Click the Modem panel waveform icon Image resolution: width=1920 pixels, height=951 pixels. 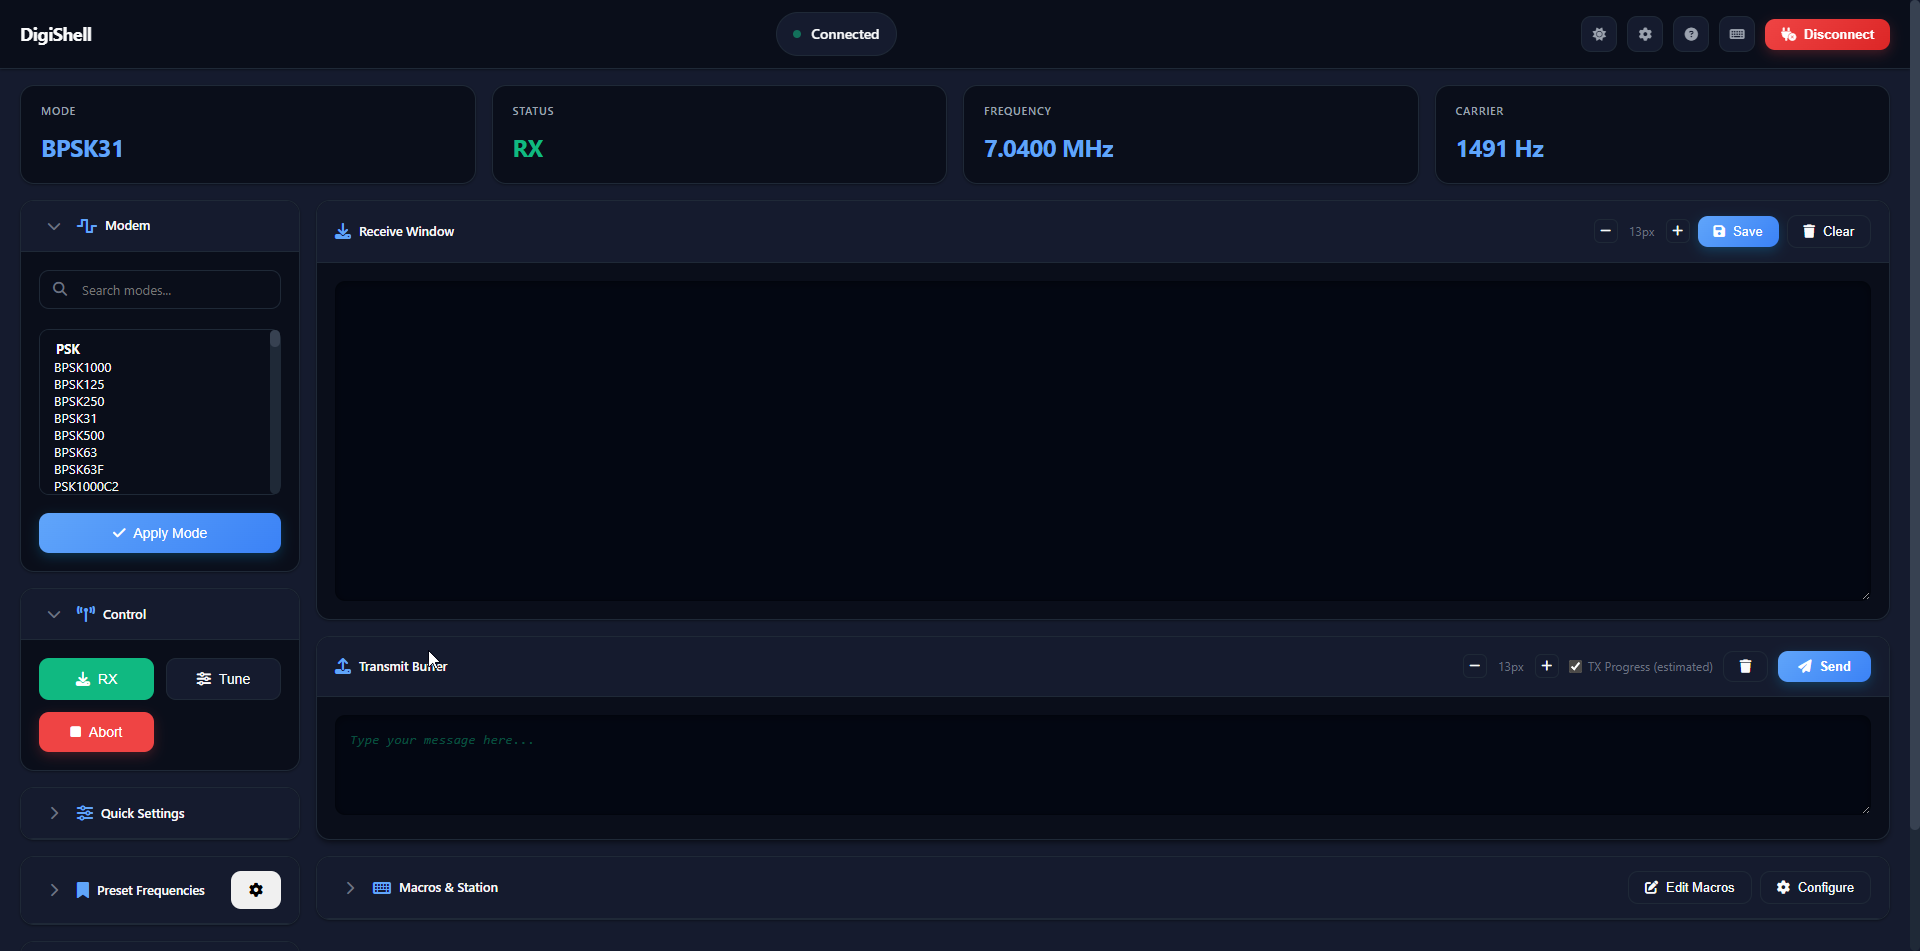coord(86,225)
